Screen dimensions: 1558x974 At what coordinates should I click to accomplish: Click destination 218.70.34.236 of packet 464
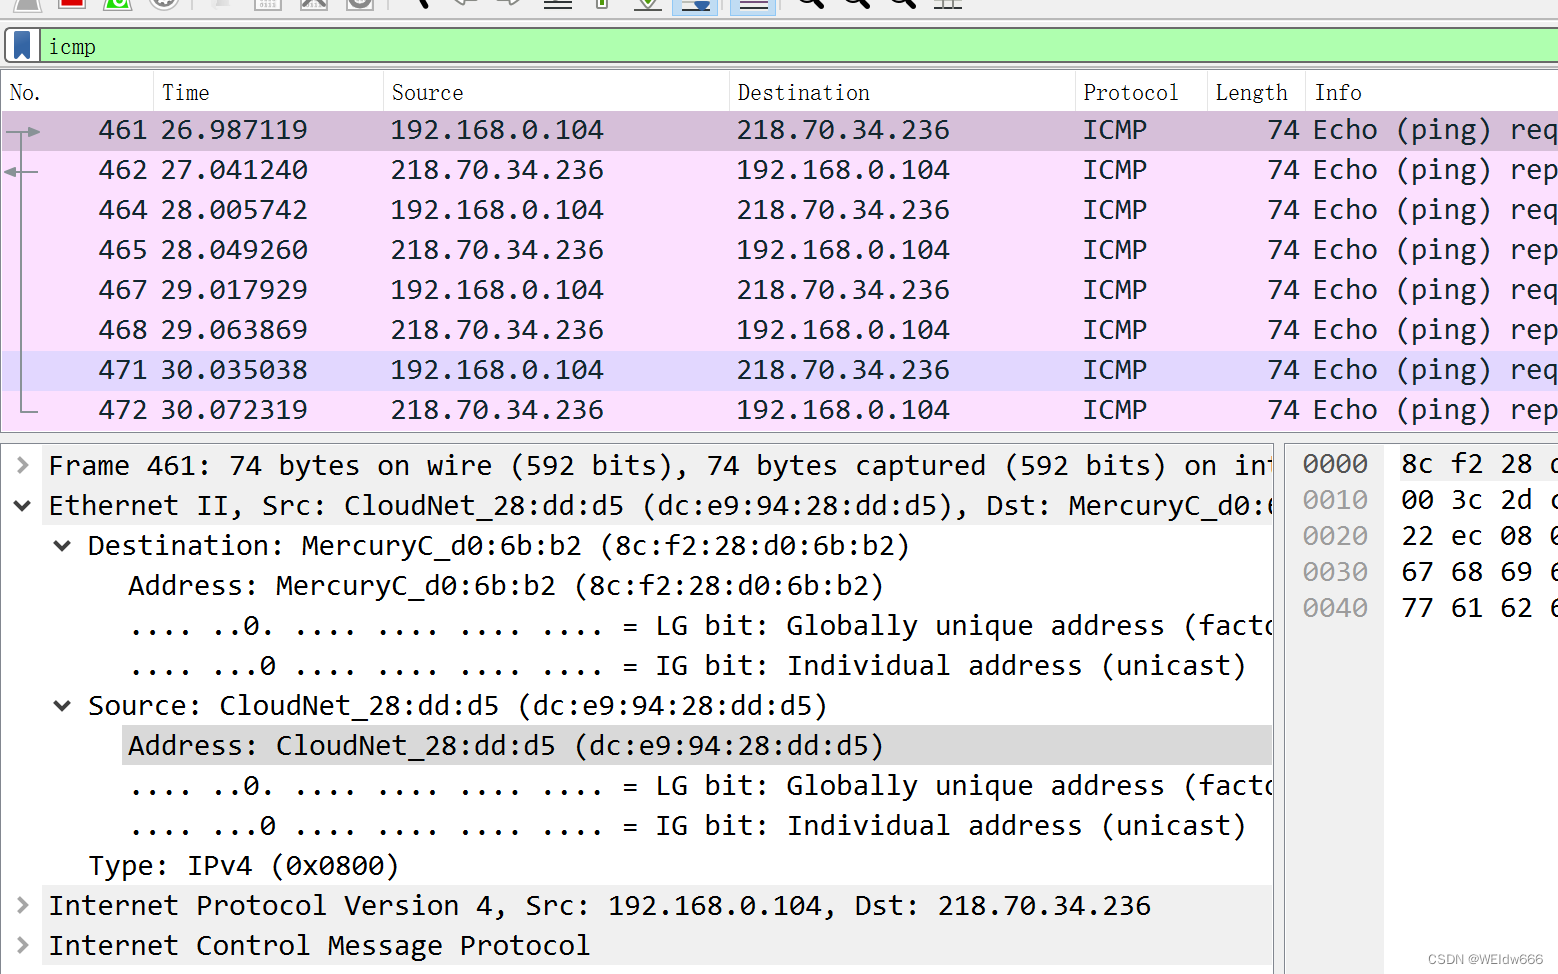843,211
